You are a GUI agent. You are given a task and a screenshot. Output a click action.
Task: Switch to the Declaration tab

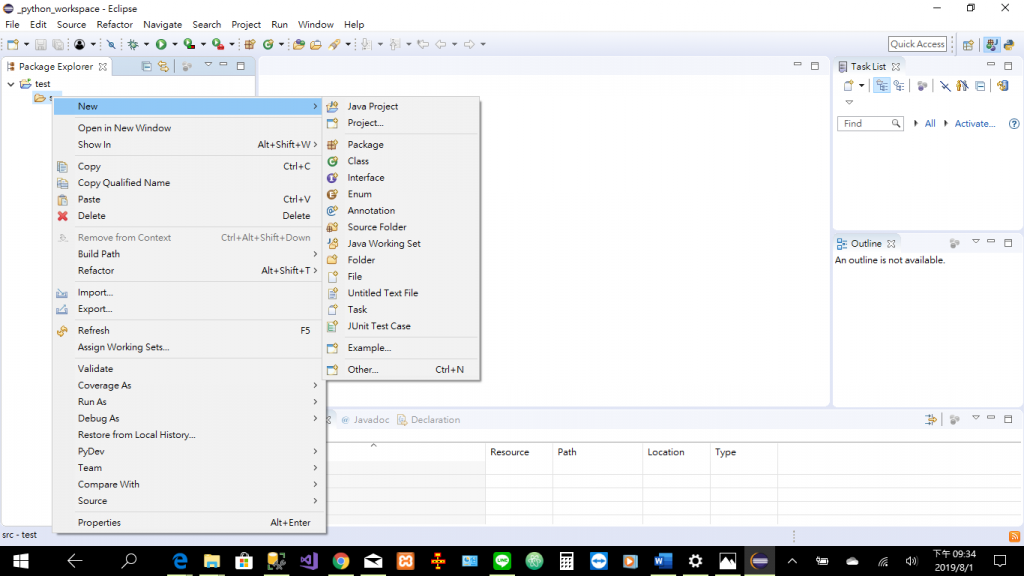click(428, 420)
